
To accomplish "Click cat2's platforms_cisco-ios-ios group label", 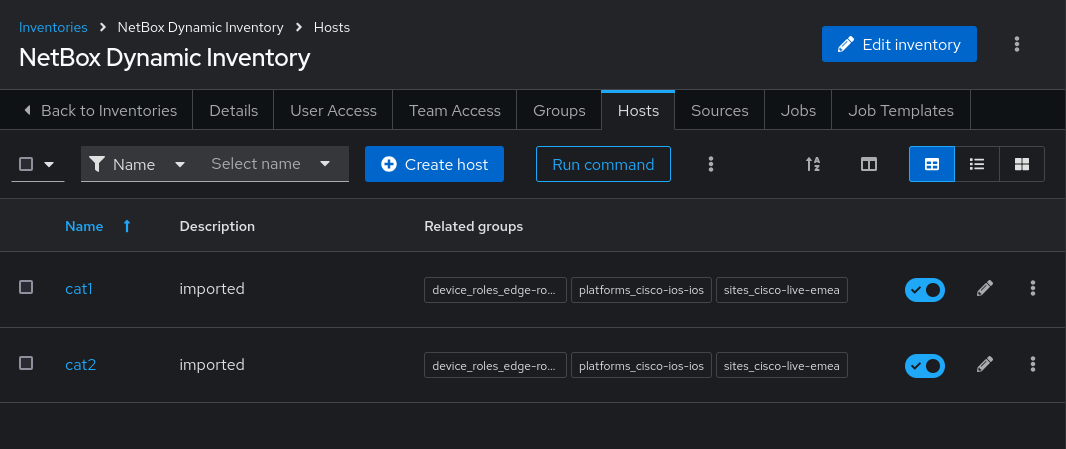I will (x=641, y=366).
